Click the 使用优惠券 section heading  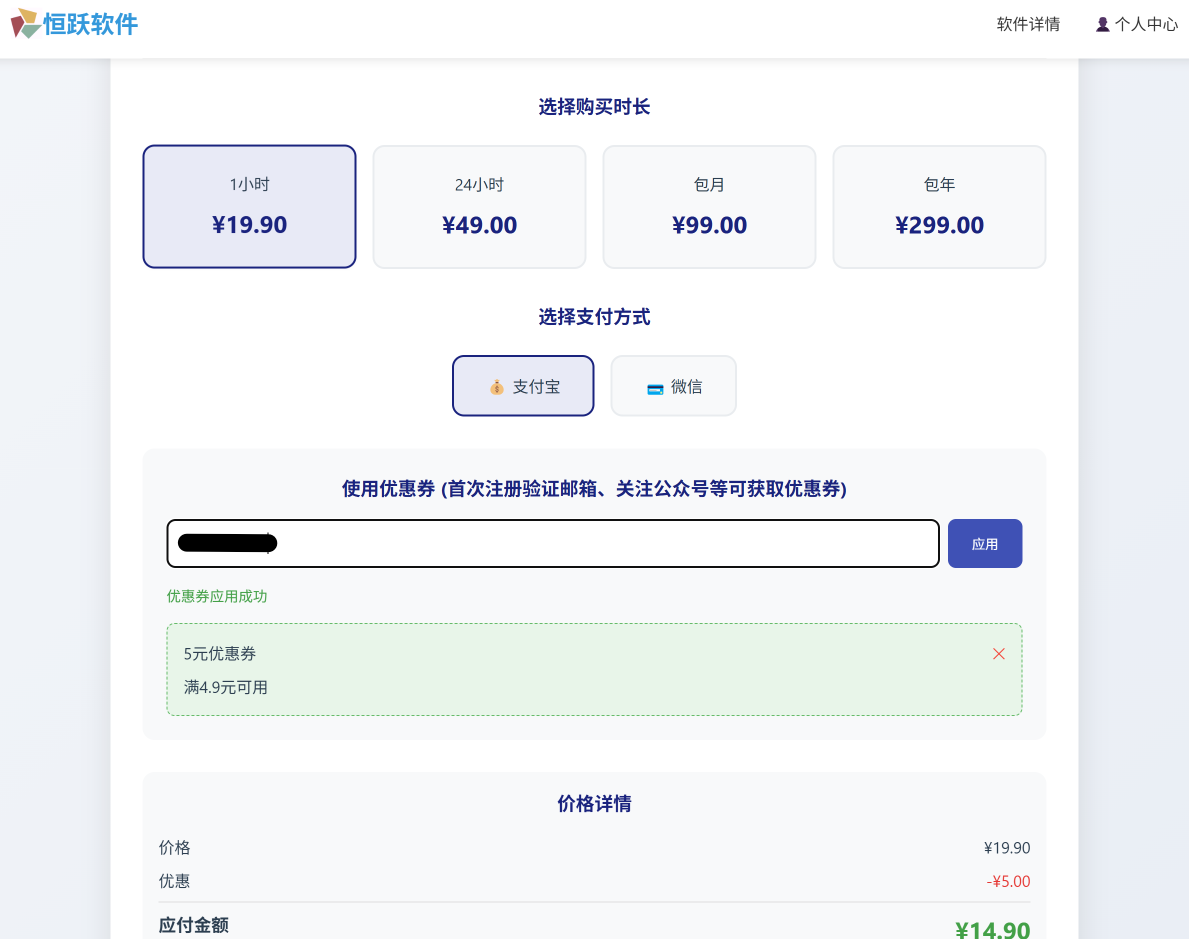tap(594, 488)
